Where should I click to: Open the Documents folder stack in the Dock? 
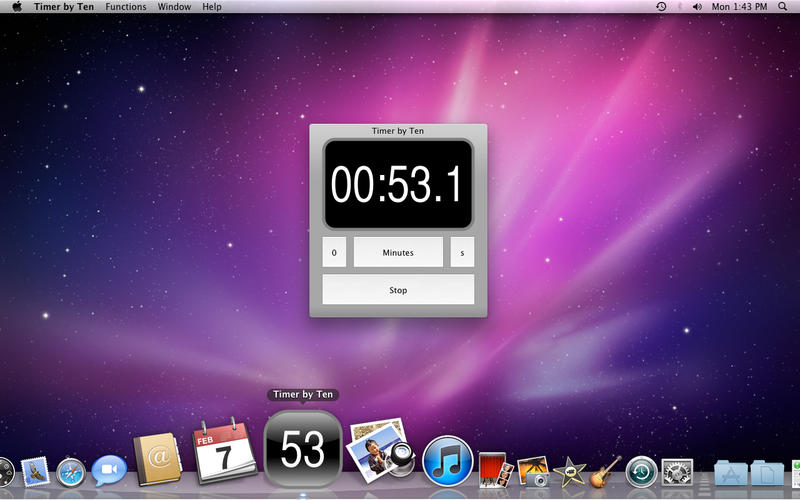(x=767, y=472)
